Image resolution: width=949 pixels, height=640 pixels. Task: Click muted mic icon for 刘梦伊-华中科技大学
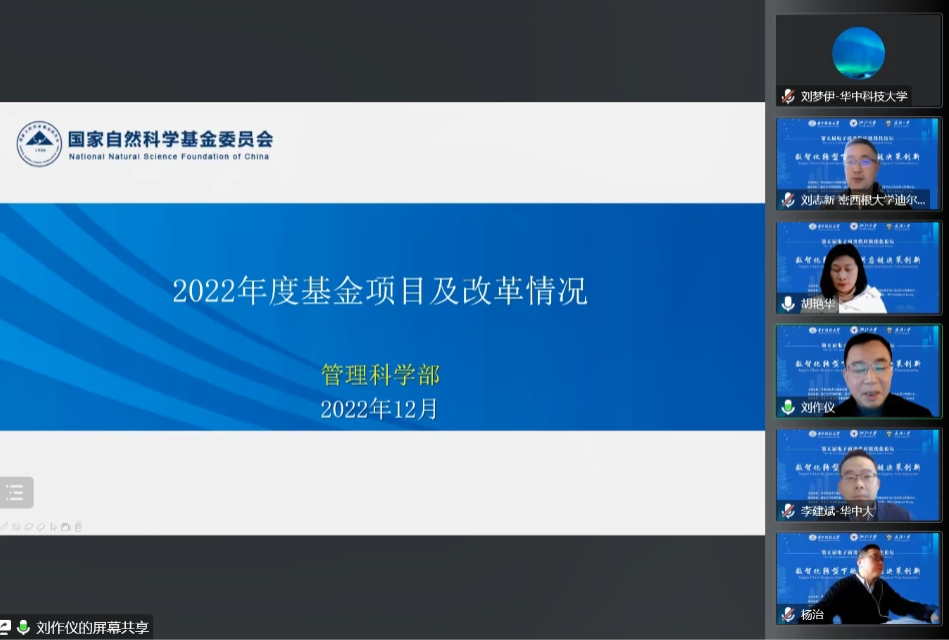click(788, 96)
